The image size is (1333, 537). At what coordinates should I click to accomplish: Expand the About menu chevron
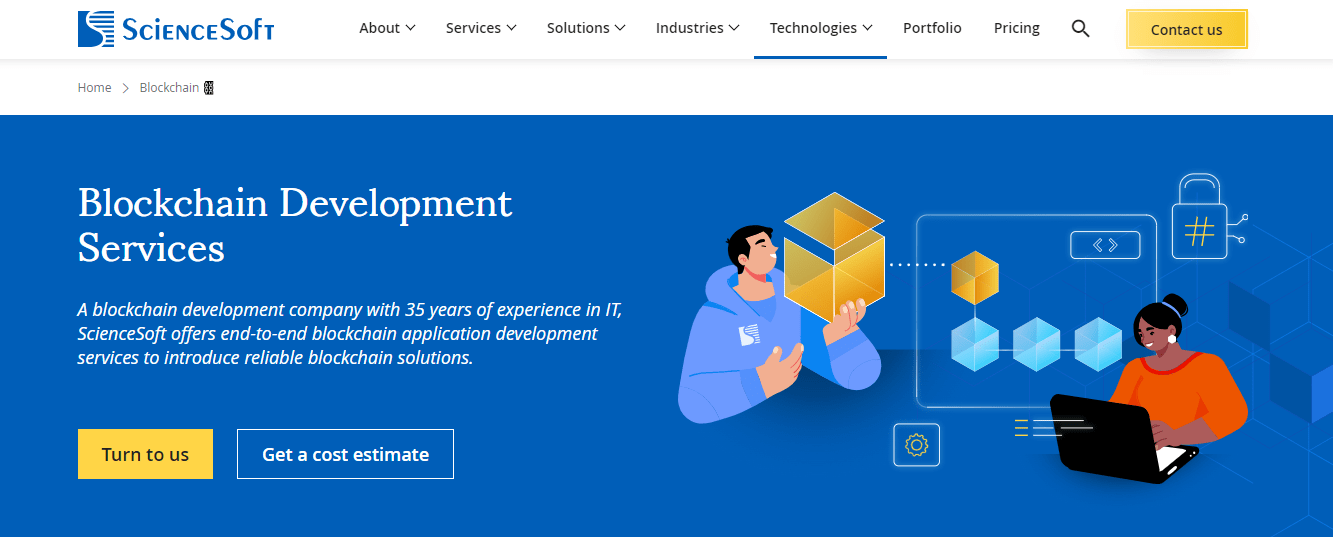point(411,28)
